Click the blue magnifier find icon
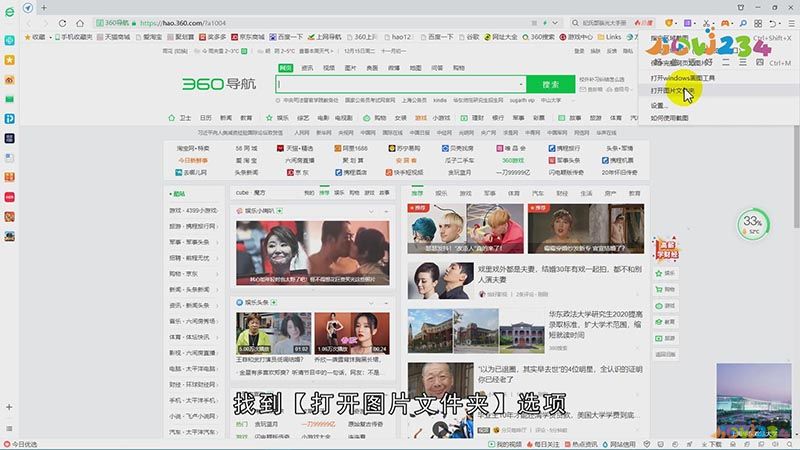The width and height of the screenshot is (800, 450). [743, 23]
